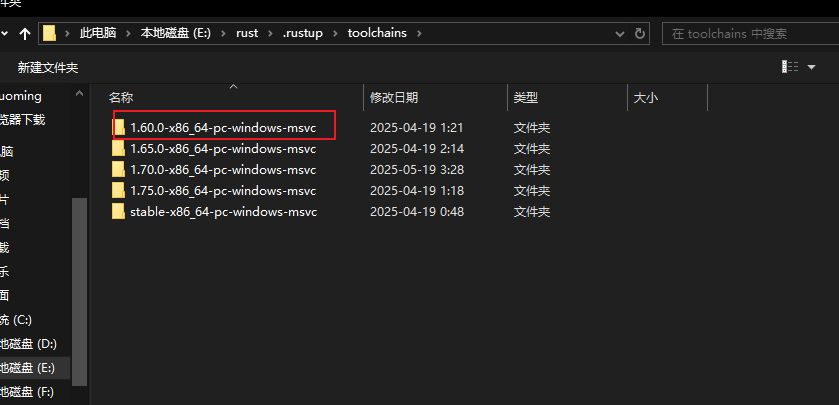Click the toolchains breadcrumb segment

pos(377,33)
